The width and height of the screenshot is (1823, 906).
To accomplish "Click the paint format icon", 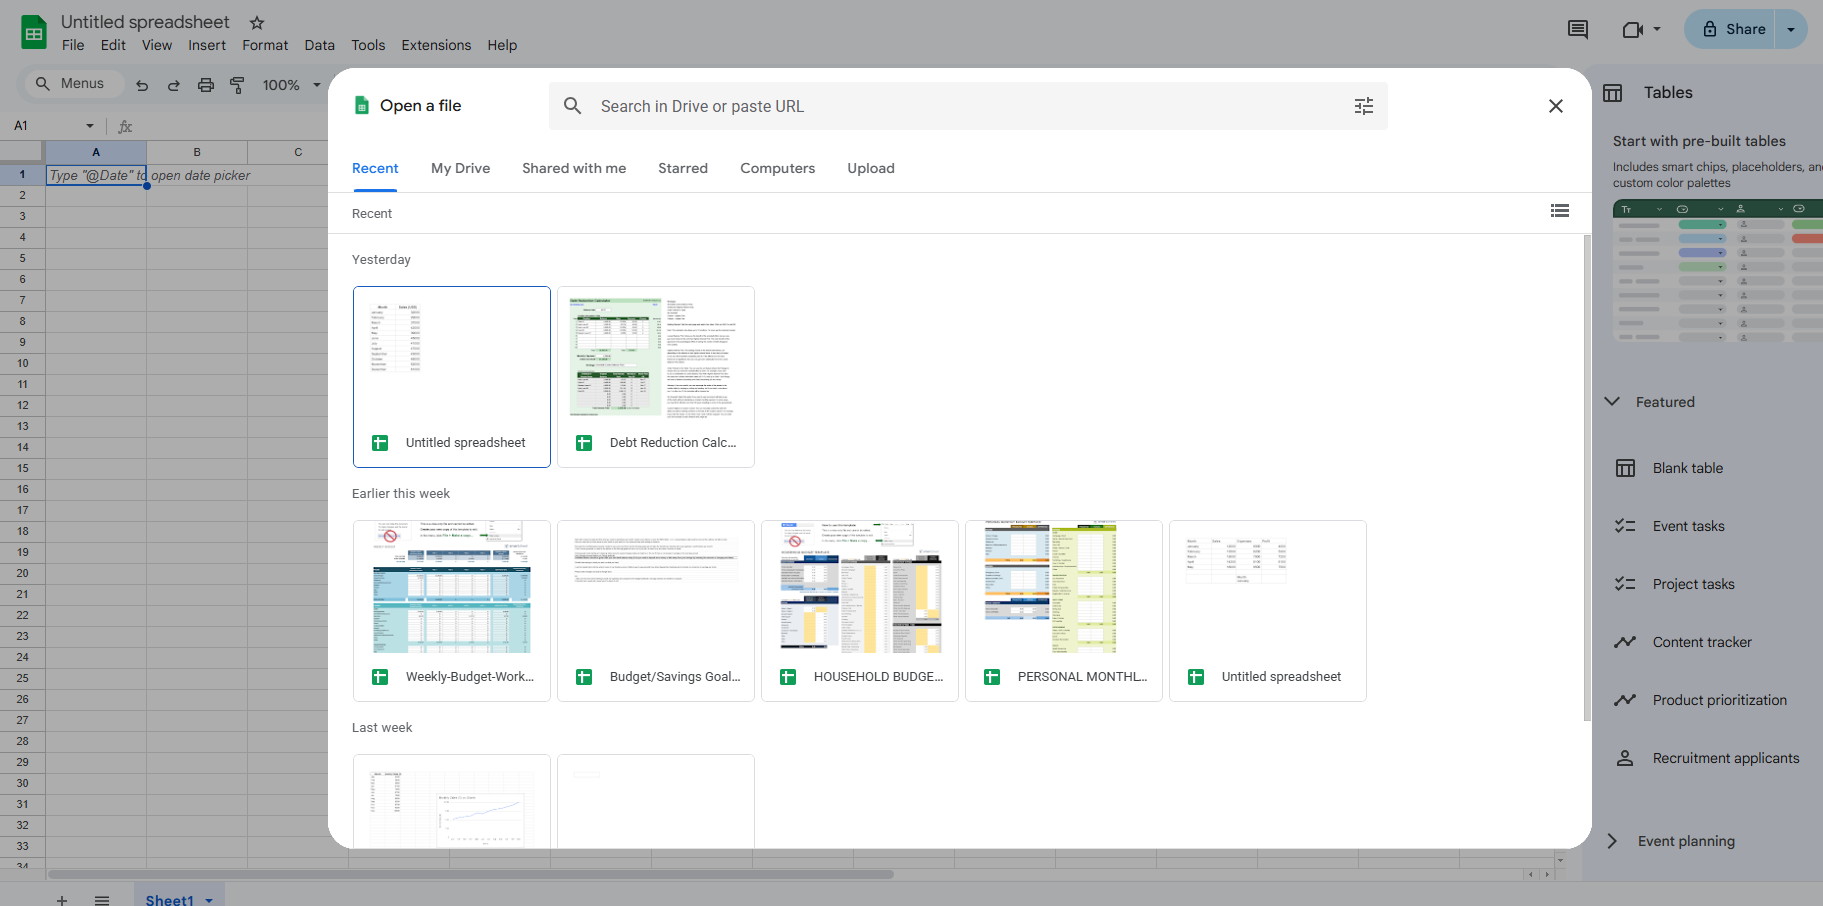I will 237,85.
